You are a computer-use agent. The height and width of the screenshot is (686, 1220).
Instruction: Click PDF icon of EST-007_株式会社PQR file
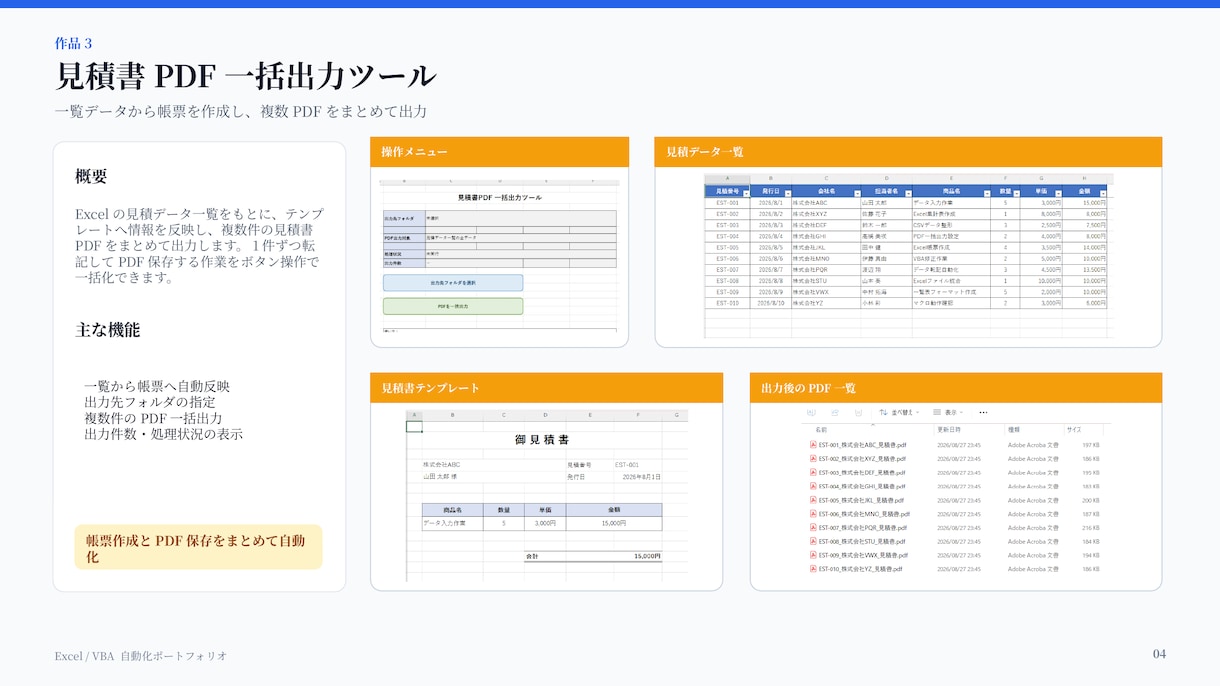(x=813, y=527)
